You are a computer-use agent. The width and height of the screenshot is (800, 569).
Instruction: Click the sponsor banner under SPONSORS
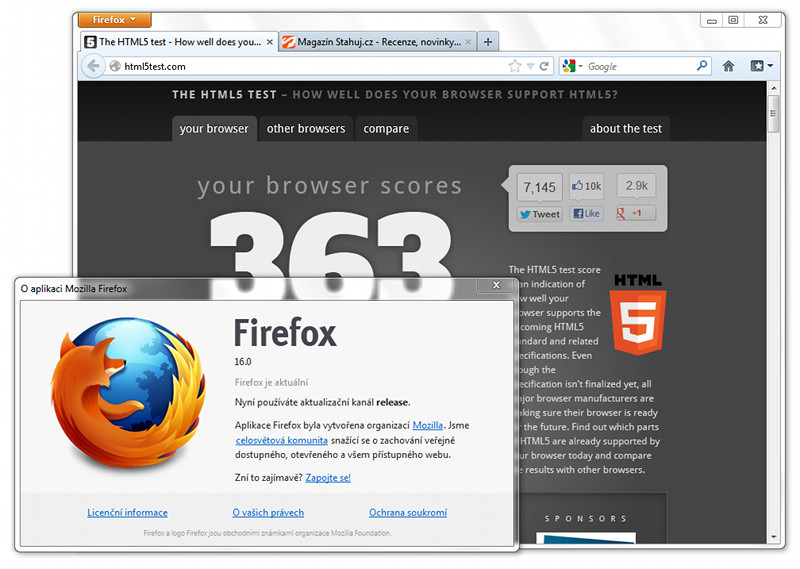(586, 538)
